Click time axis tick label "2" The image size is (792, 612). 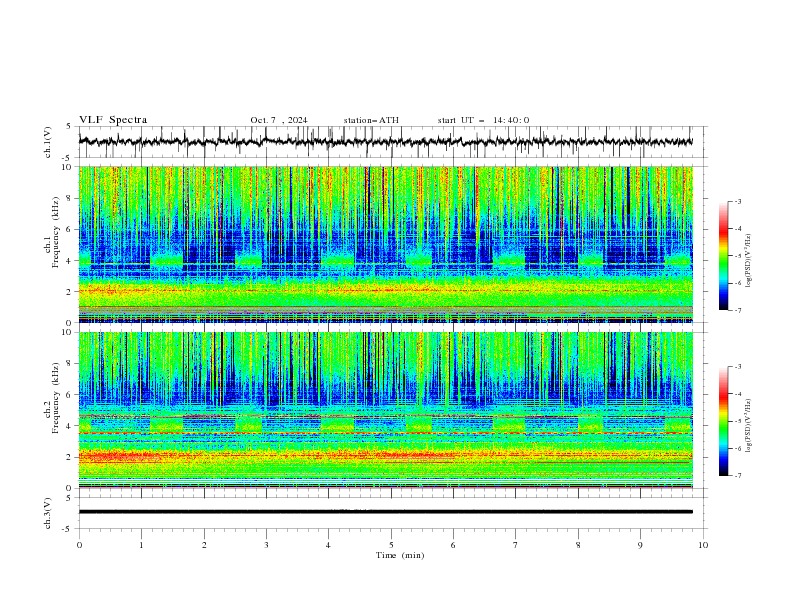204,545
